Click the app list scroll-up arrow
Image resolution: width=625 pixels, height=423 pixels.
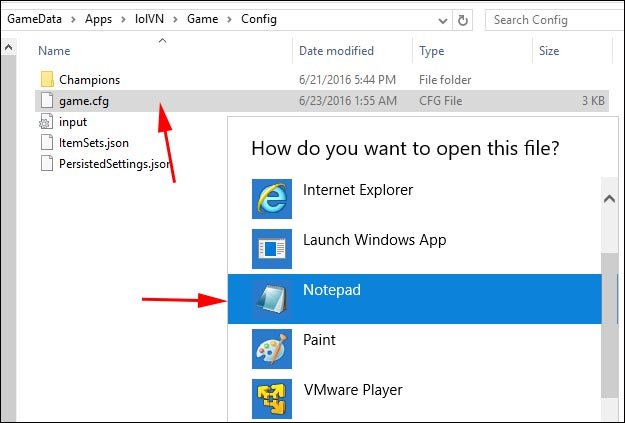coord(609,199)
